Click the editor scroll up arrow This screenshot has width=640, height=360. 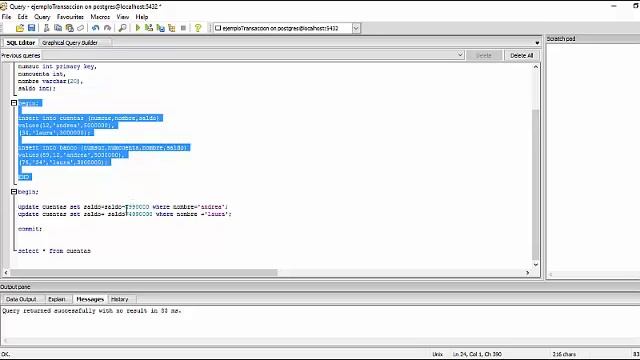(x=536, y=67)
